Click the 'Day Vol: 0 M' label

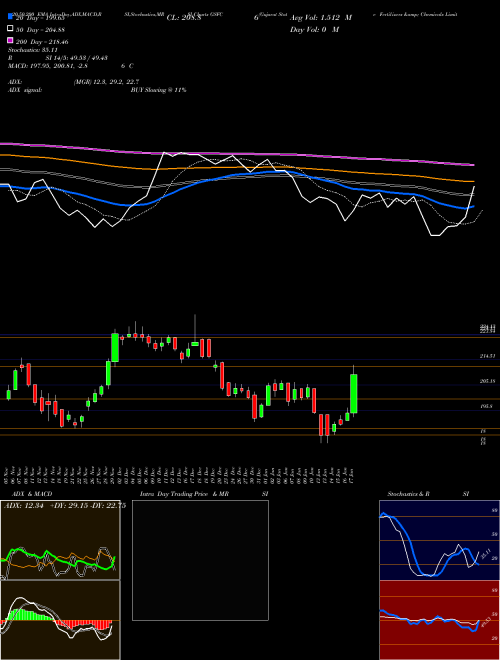(x=314, y=29)
